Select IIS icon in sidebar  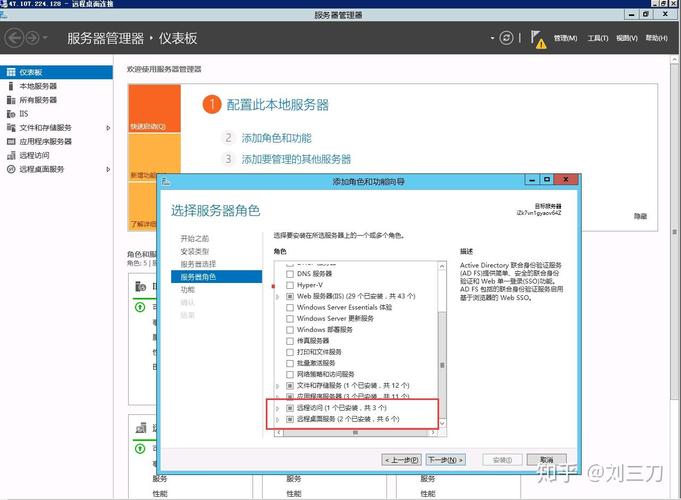tap(11, 114)
